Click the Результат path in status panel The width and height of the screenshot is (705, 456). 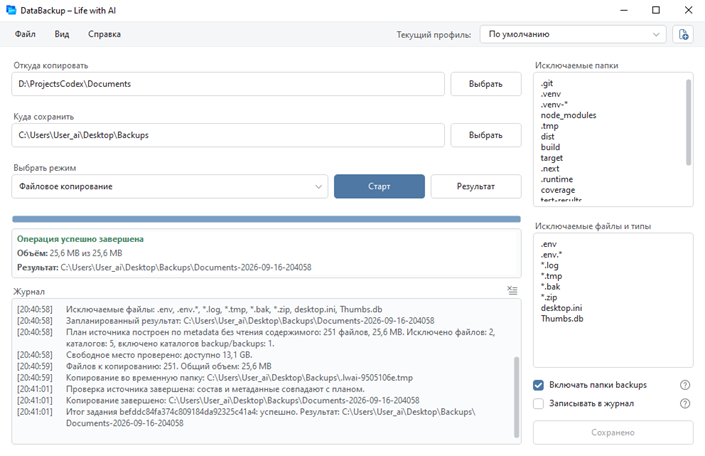pyautogui.click(x=186, y=268)
